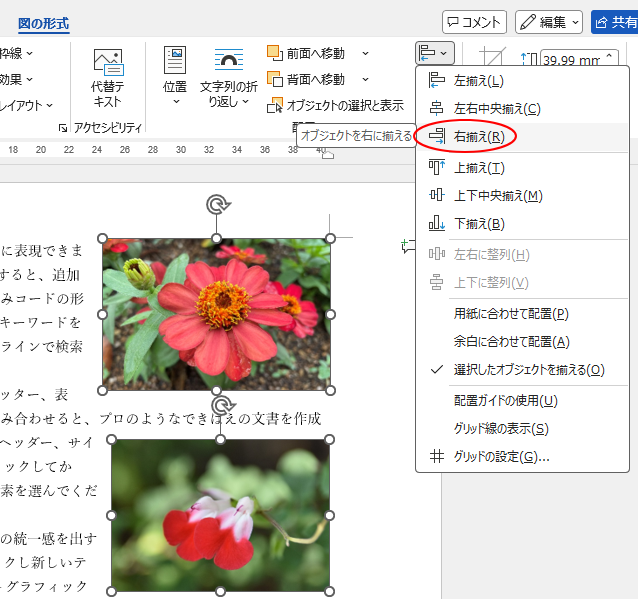This screenshot has height=599, width=638.
Task: Click the 左右中央揃え center icon in menu
Action: coord(437,109)
